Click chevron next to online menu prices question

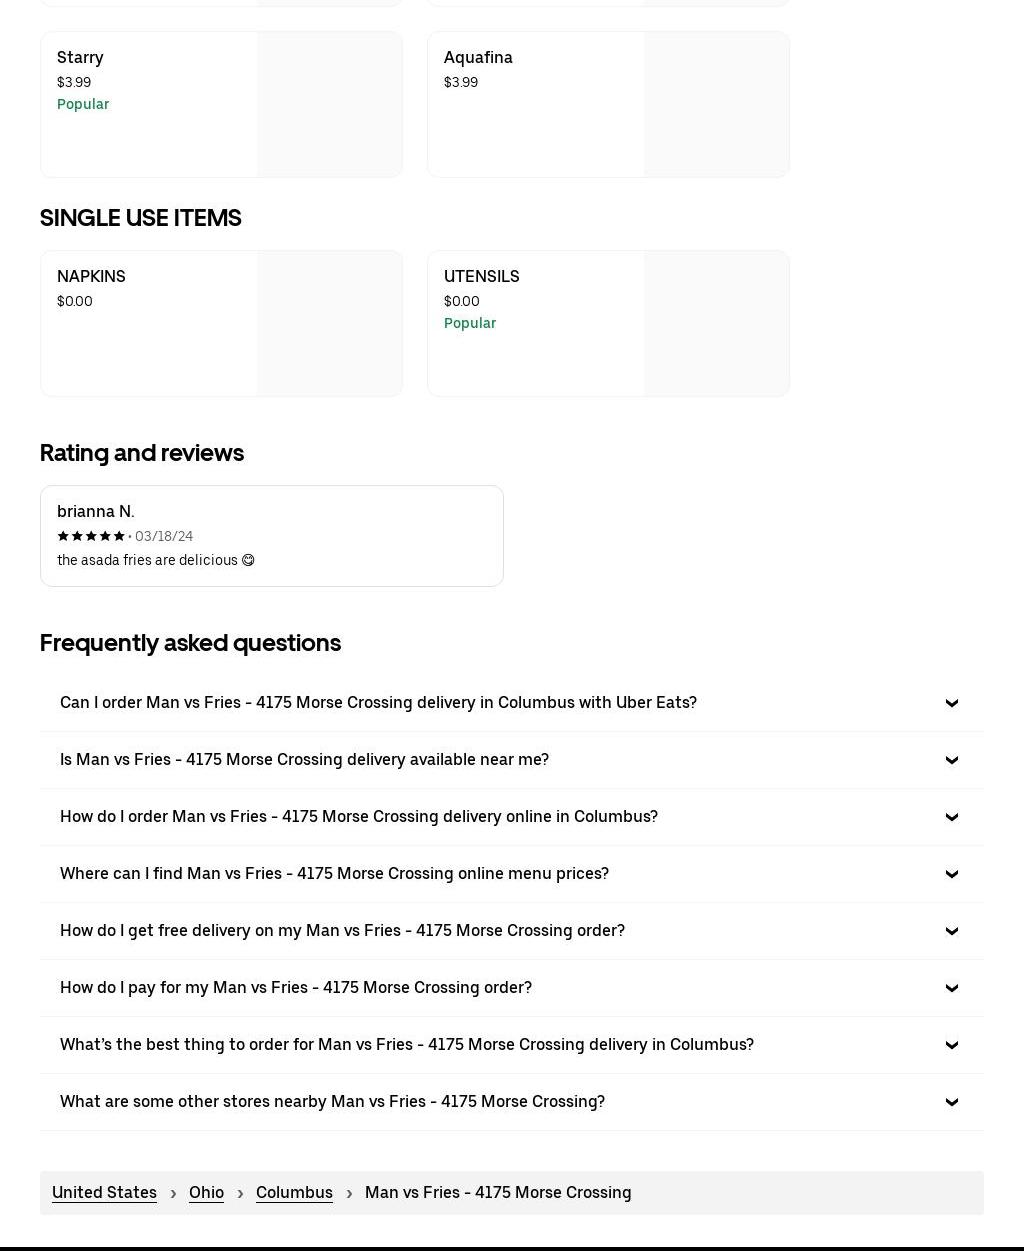[951, 874]
